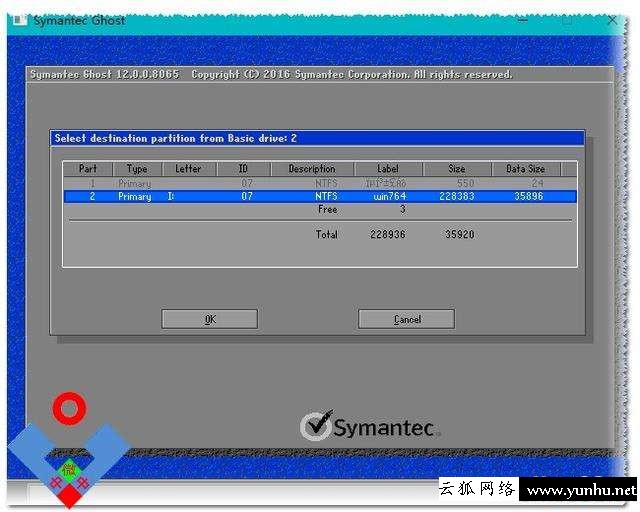Click the total data size 35920

pos(460,234)
